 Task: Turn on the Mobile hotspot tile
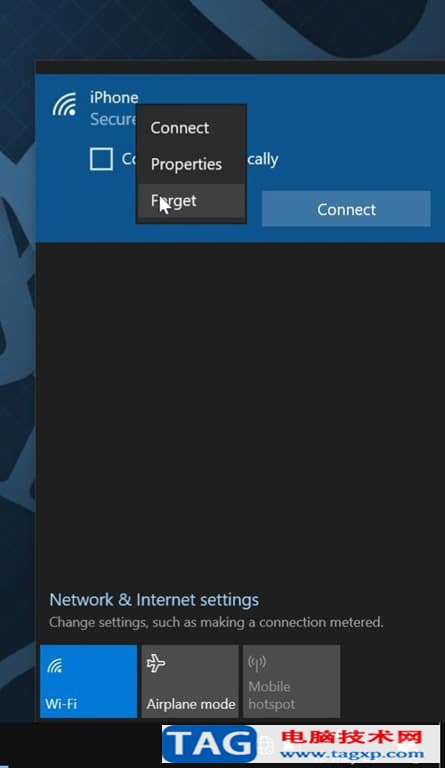[x=291, y=681]
